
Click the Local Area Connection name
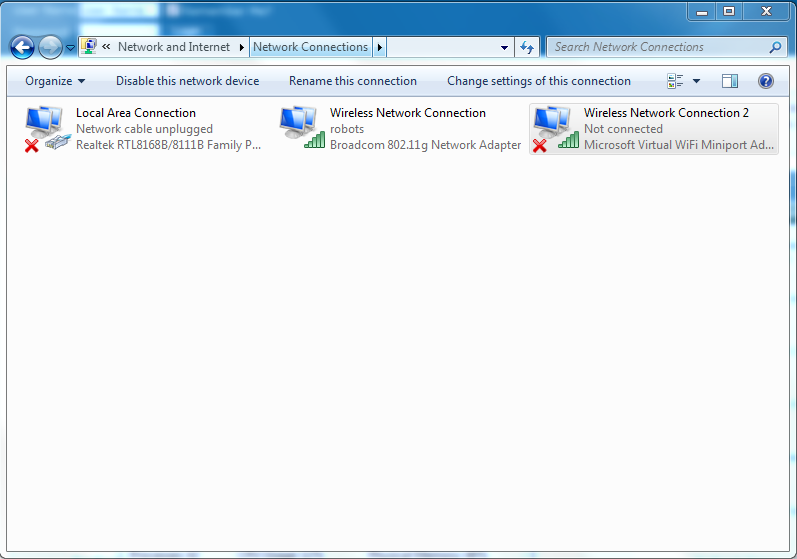[x=136, y=113]
